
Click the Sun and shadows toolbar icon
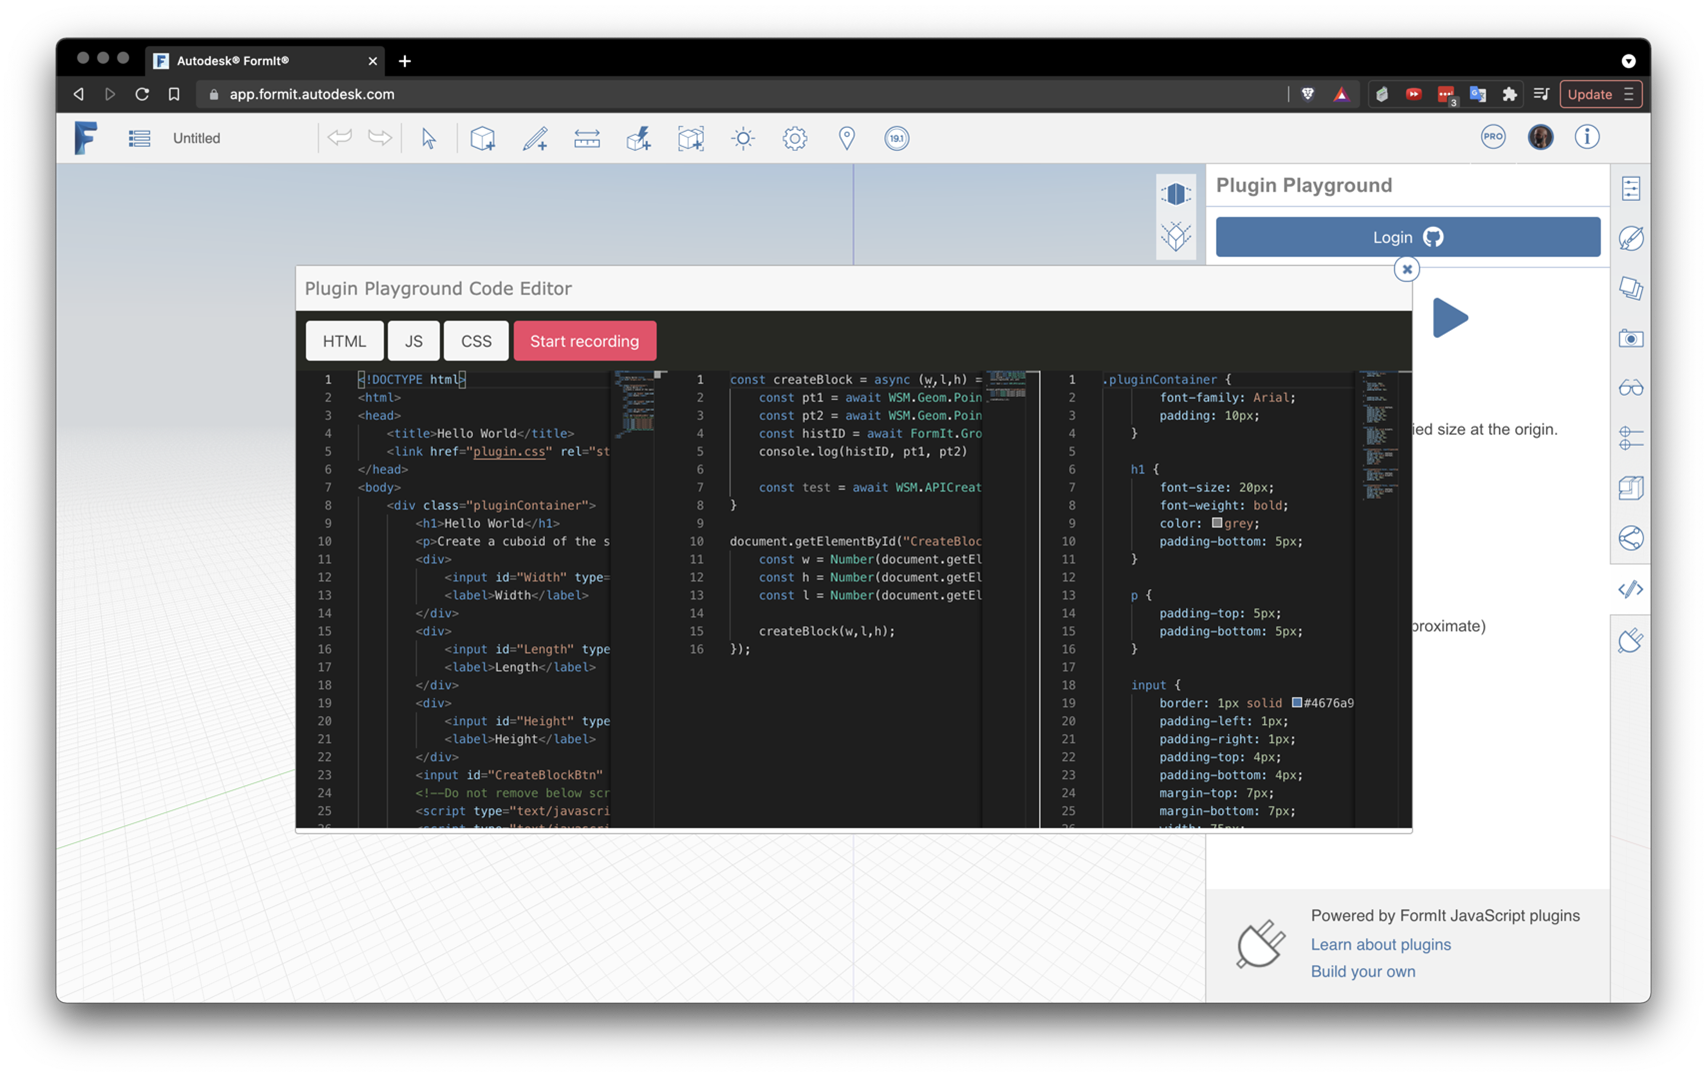[743, 138]
